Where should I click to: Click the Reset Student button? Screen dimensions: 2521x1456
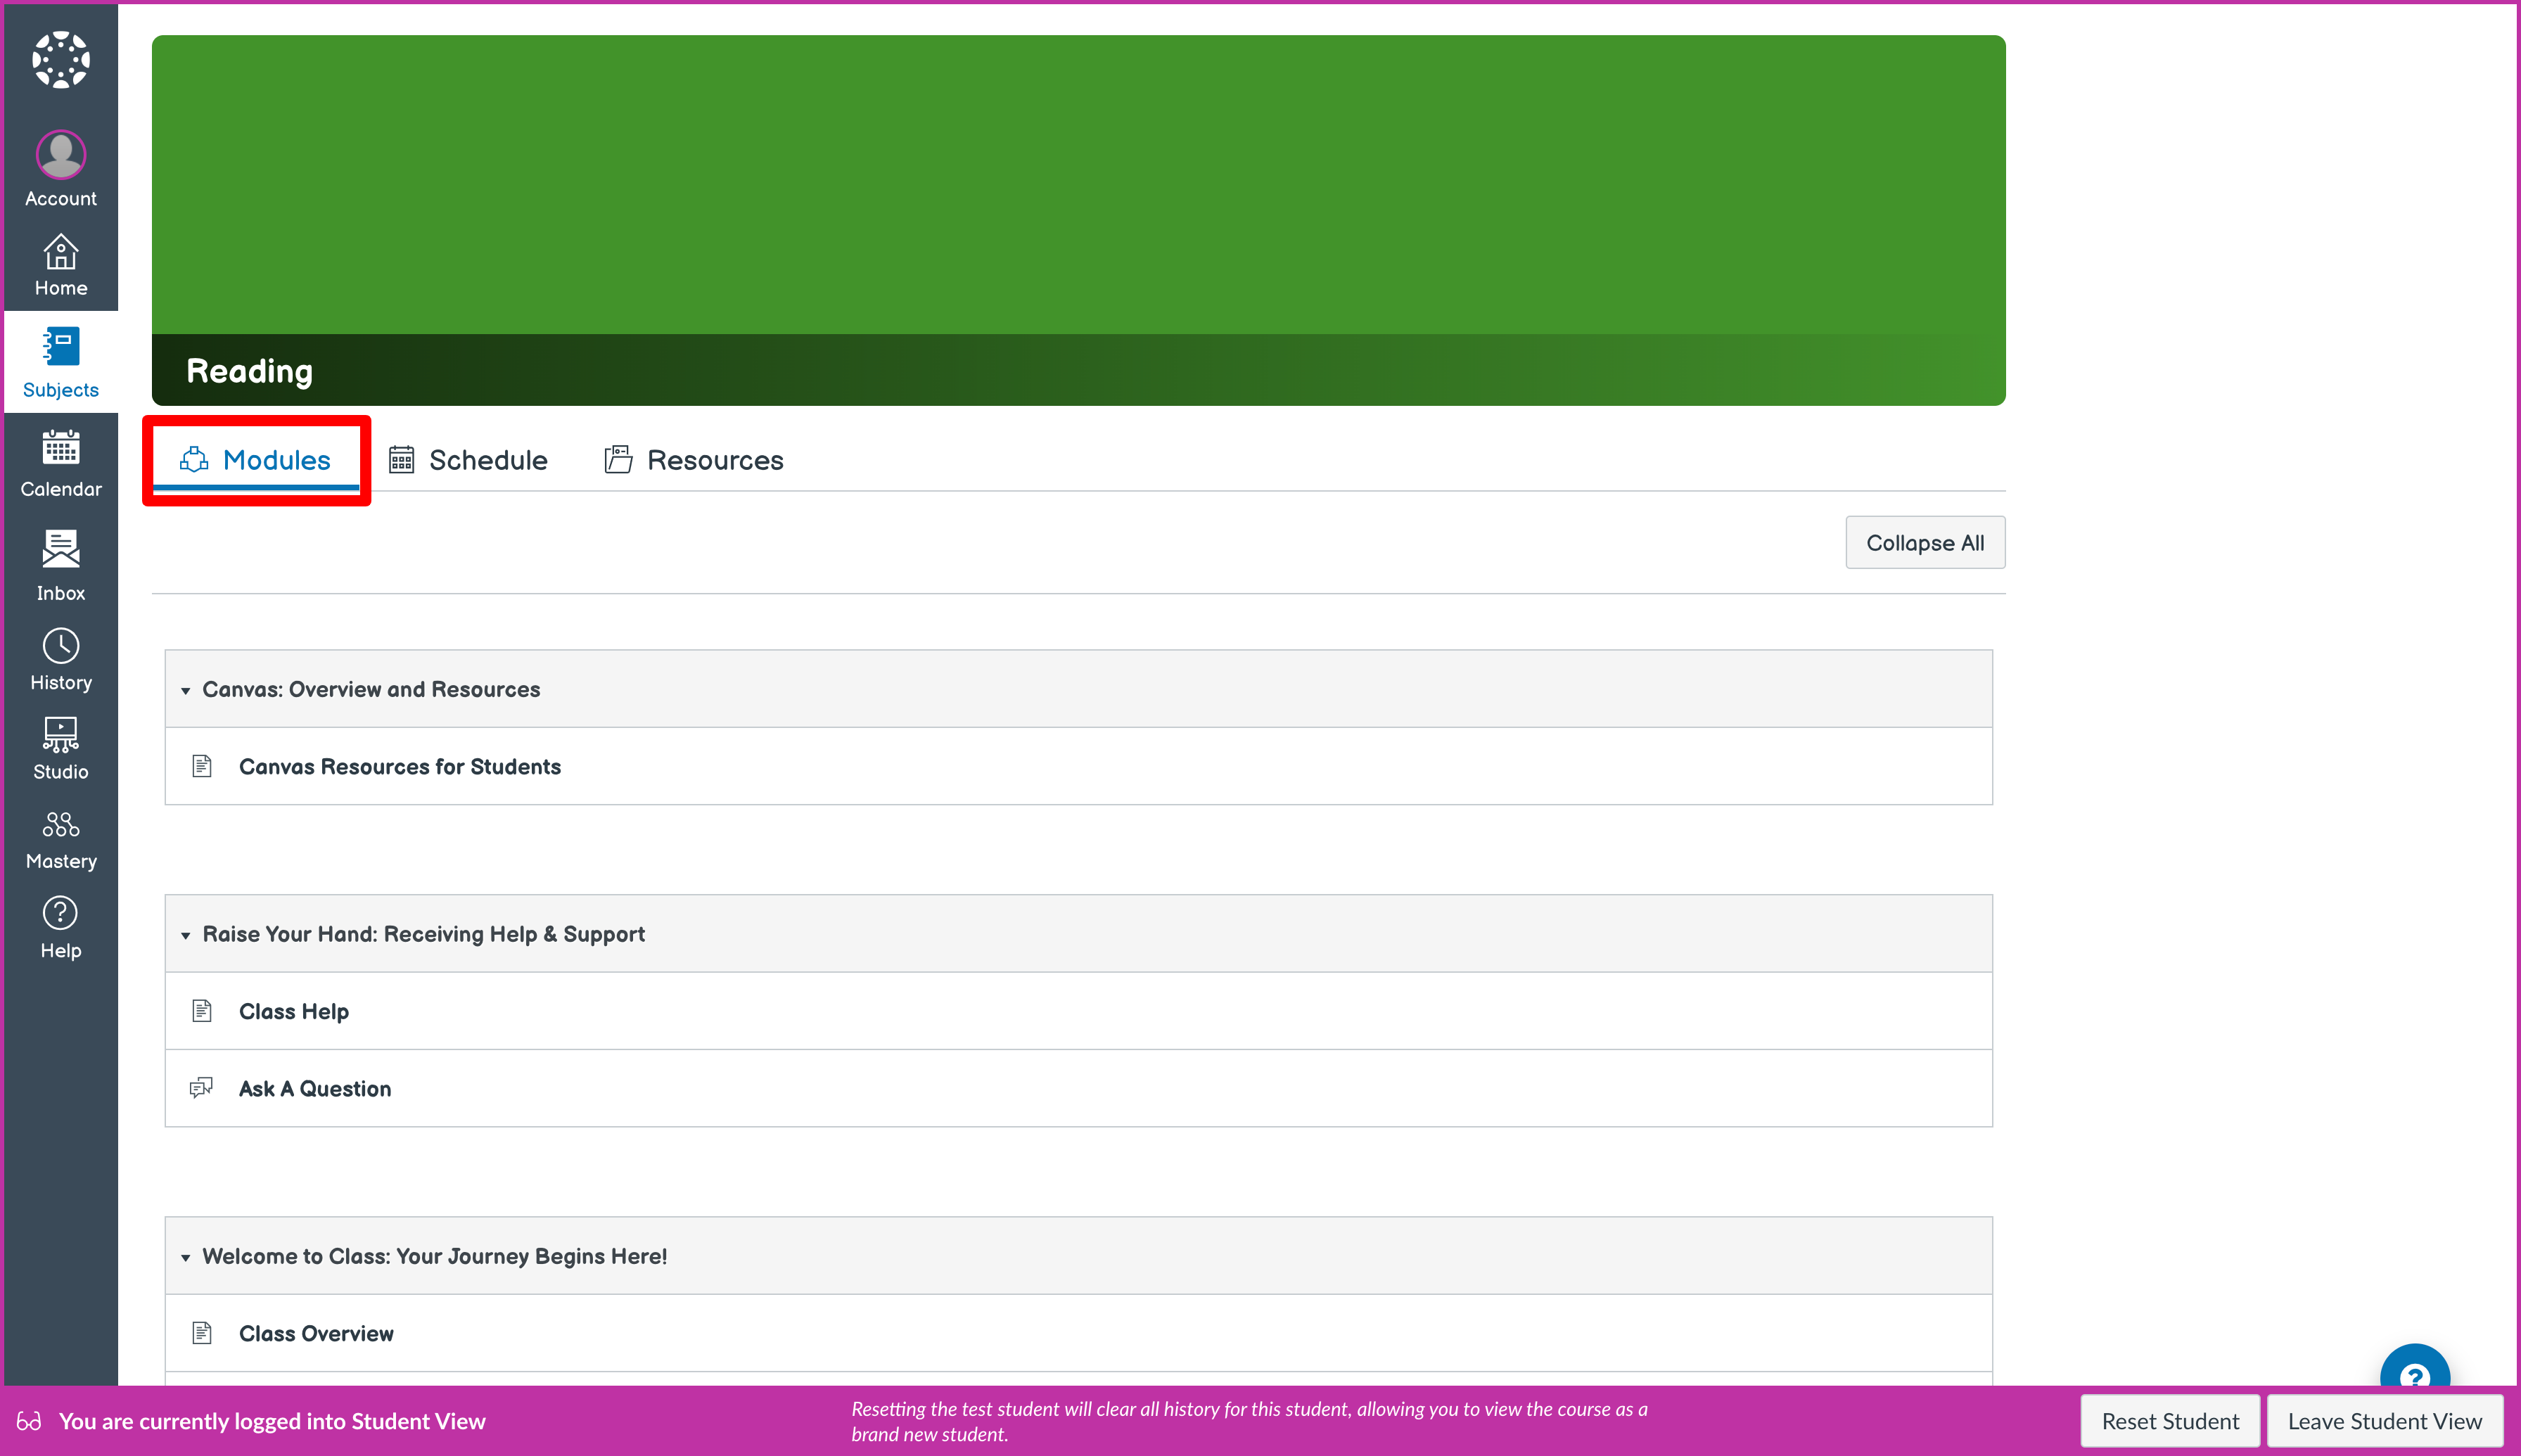2170,1421
